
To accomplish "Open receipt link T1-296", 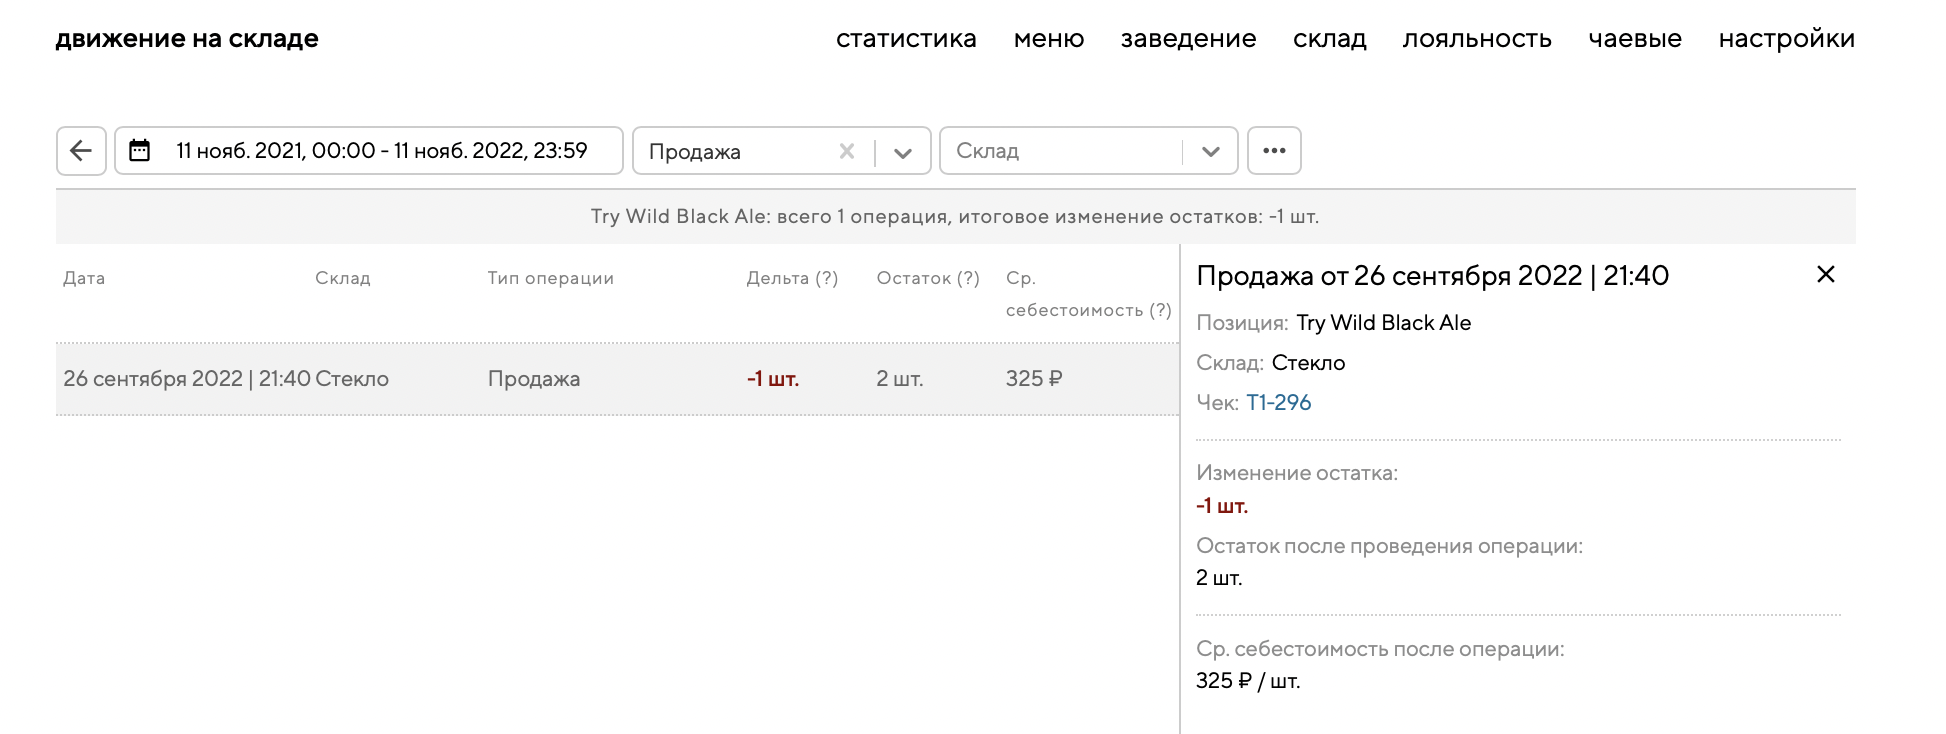I will tap(1278, 403).
